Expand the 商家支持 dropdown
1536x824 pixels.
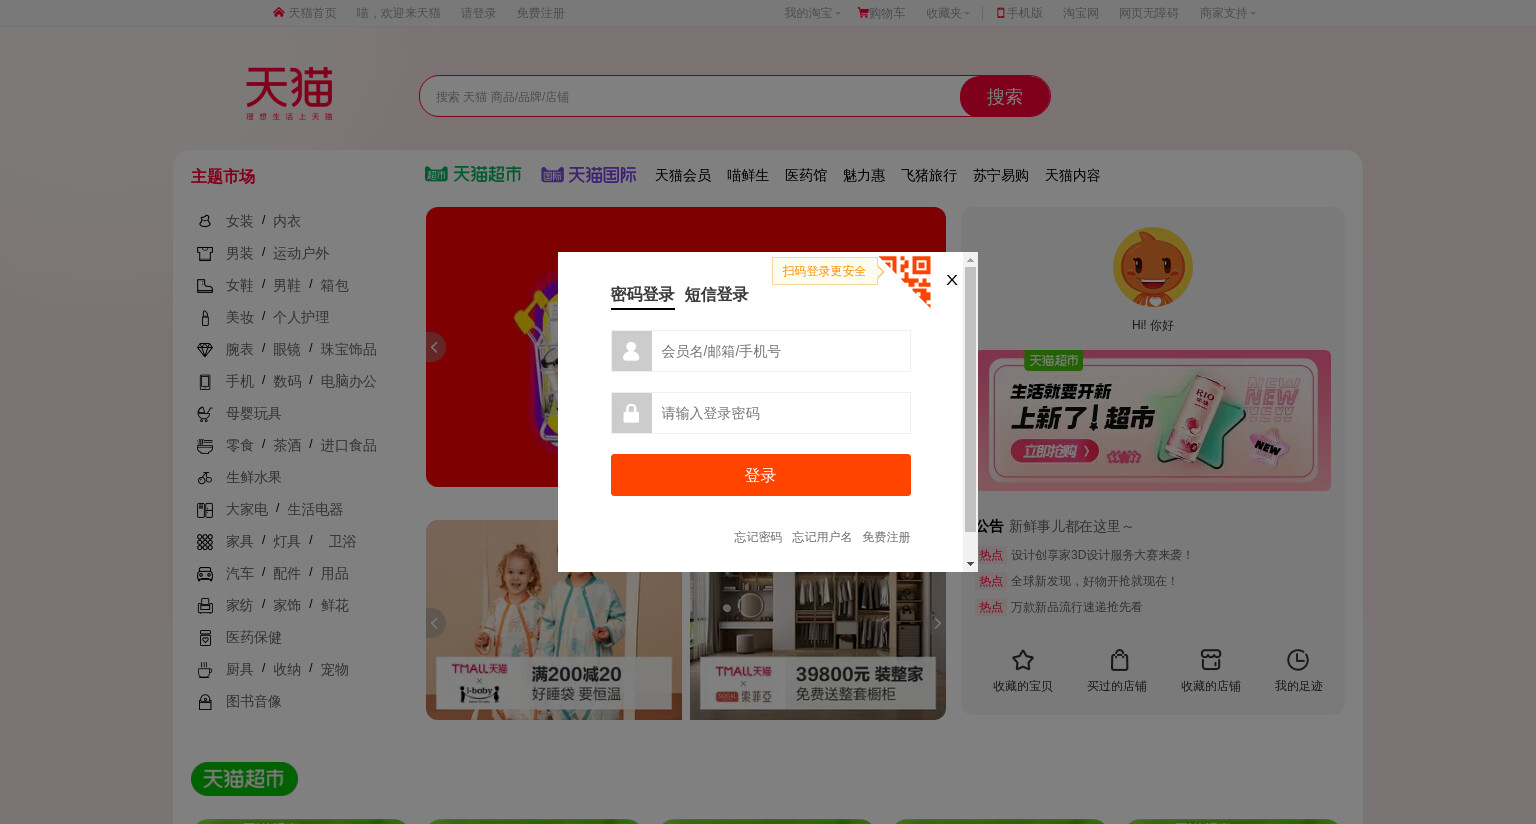1228,13
